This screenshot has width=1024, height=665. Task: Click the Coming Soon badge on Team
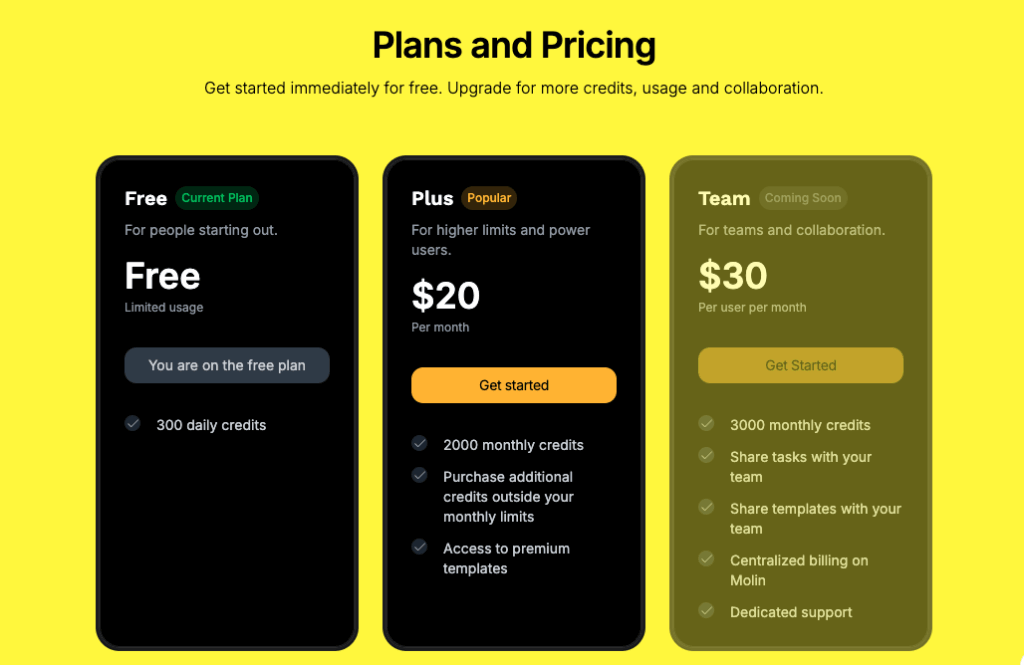pyautogui.click(x=803, y=198)
